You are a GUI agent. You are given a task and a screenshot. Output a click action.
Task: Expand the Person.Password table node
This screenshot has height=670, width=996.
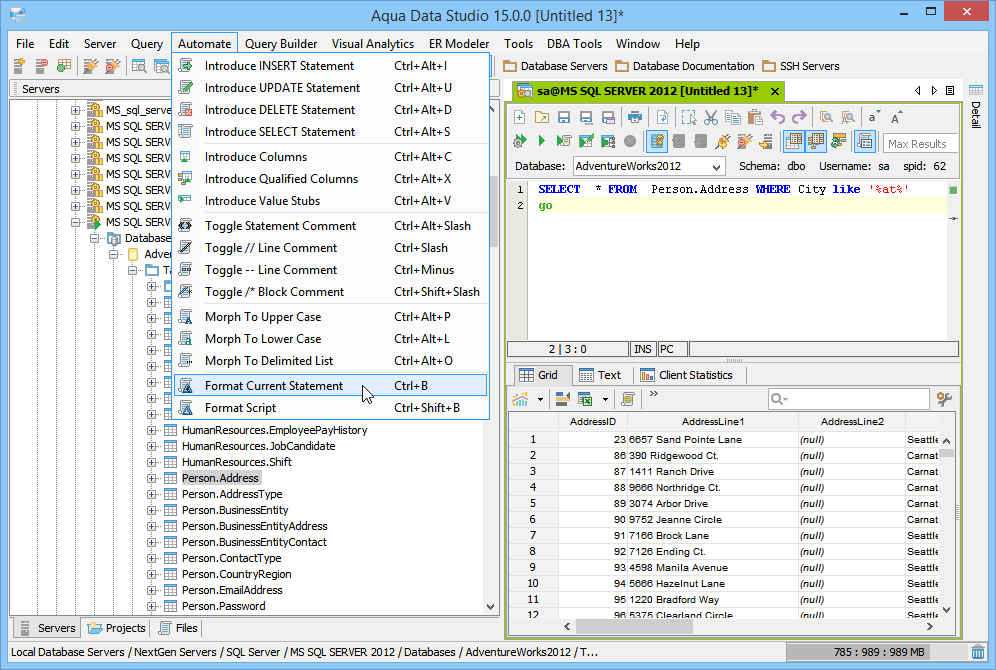coord(151,606)
